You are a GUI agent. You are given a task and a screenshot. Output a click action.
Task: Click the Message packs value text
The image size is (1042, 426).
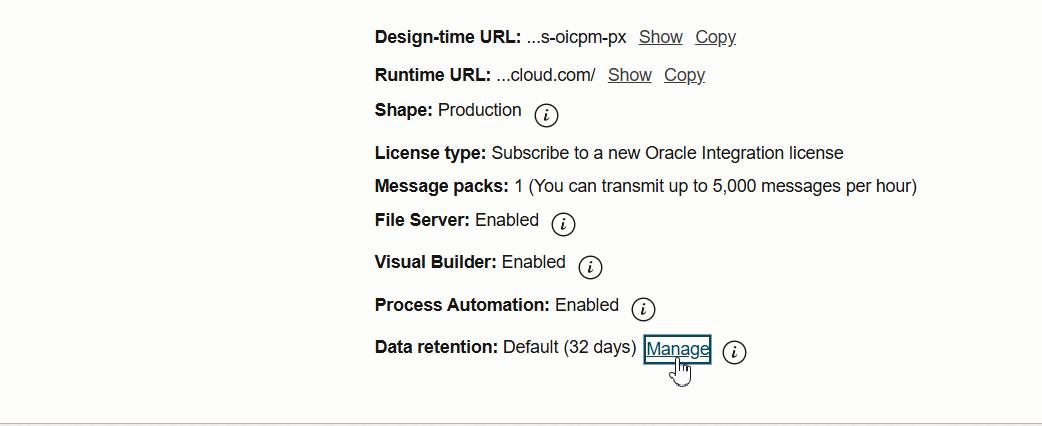[716, 186]
